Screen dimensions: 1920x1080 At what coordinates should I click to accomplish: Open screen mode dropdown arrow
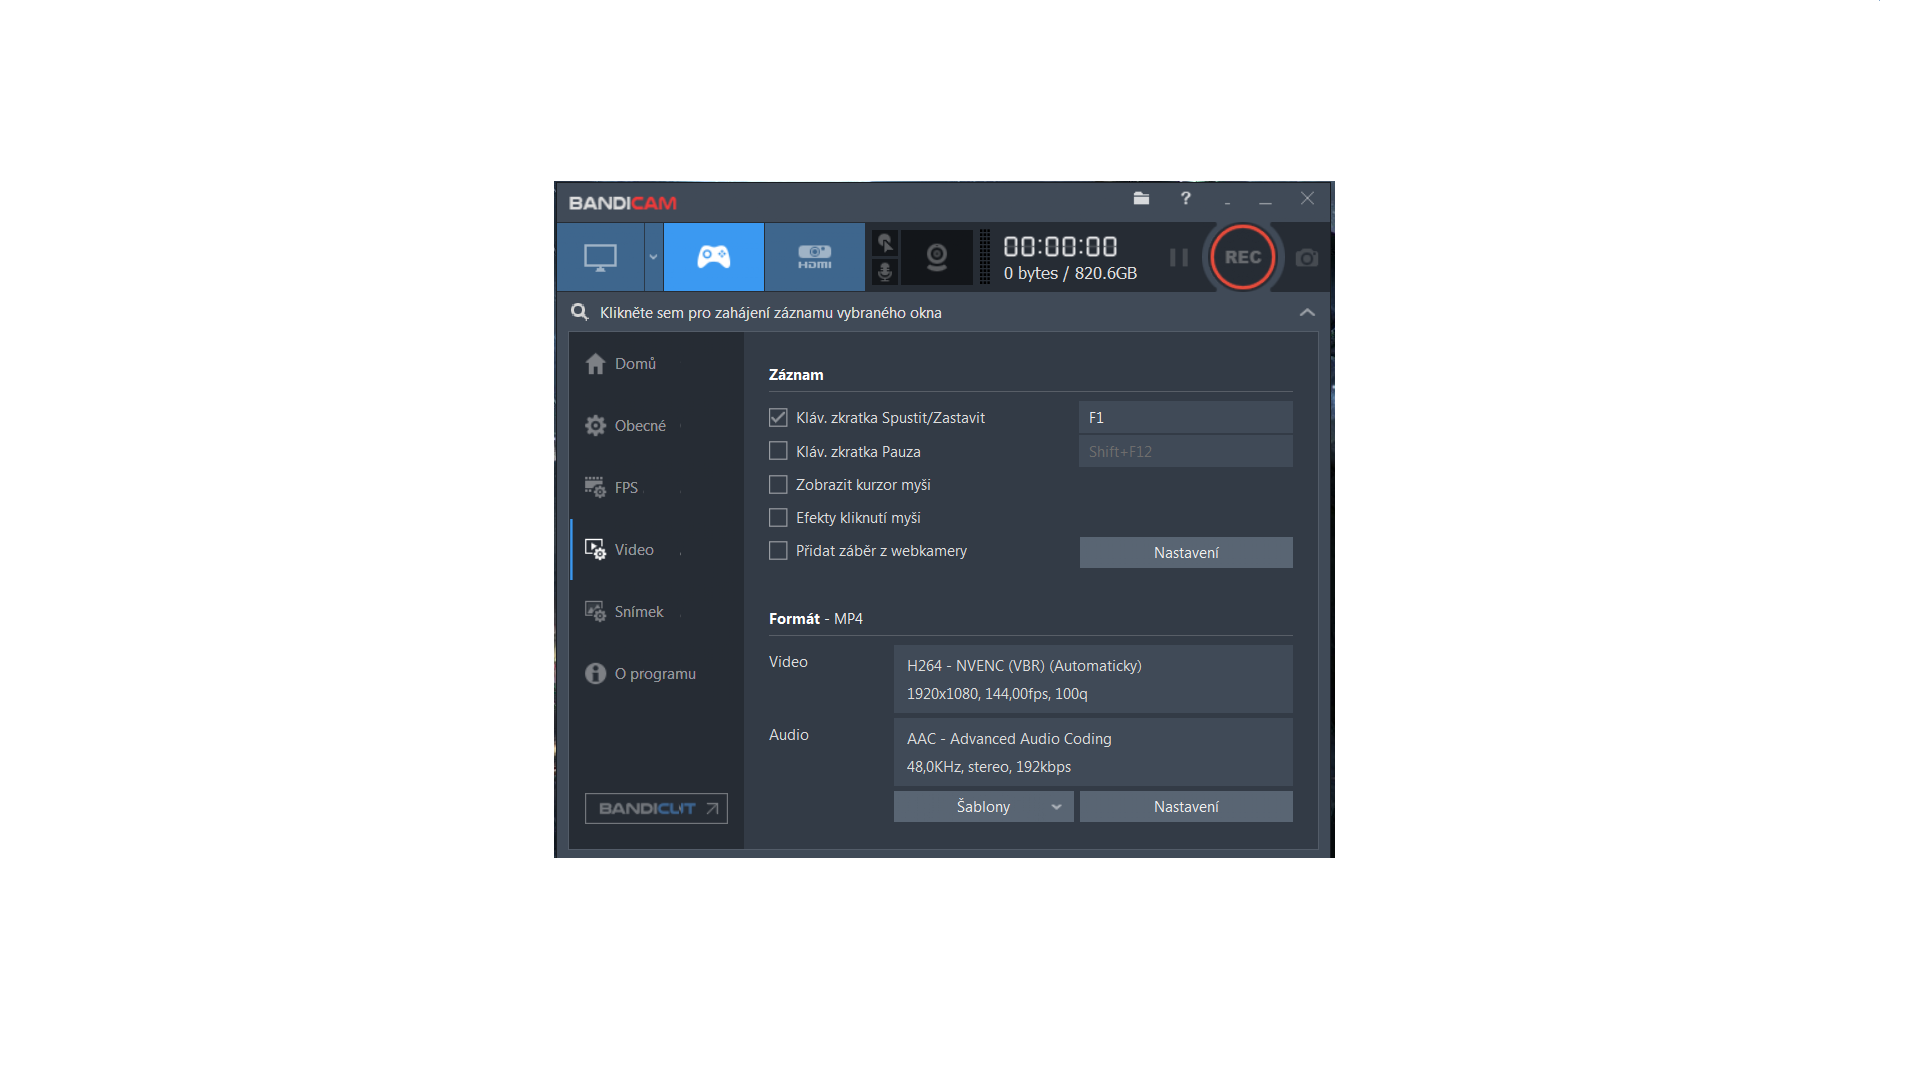click(x=653, y=257)
